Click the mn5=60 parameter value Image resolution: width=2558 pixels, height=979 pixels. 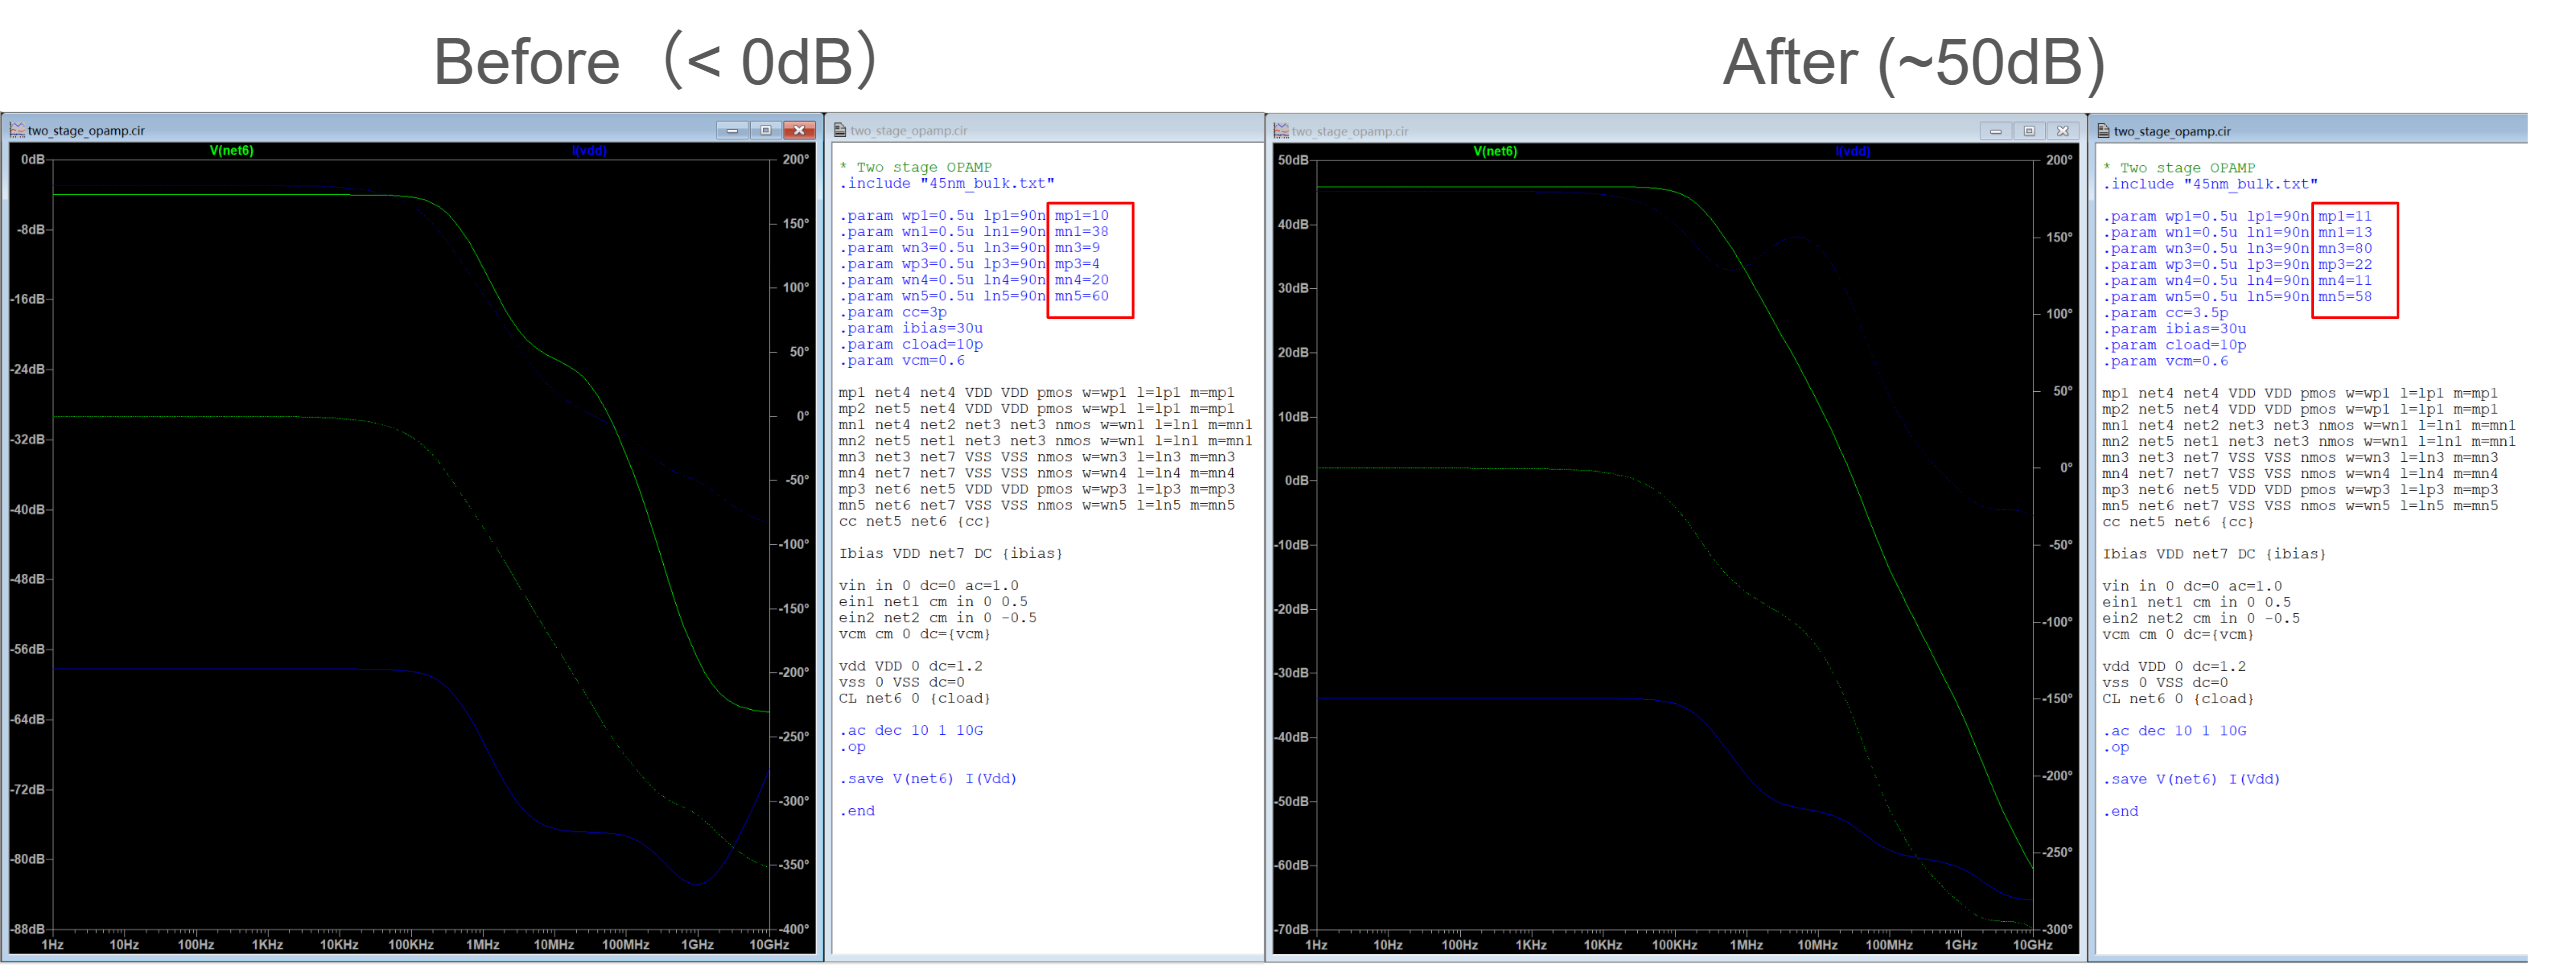point(1081,296)
